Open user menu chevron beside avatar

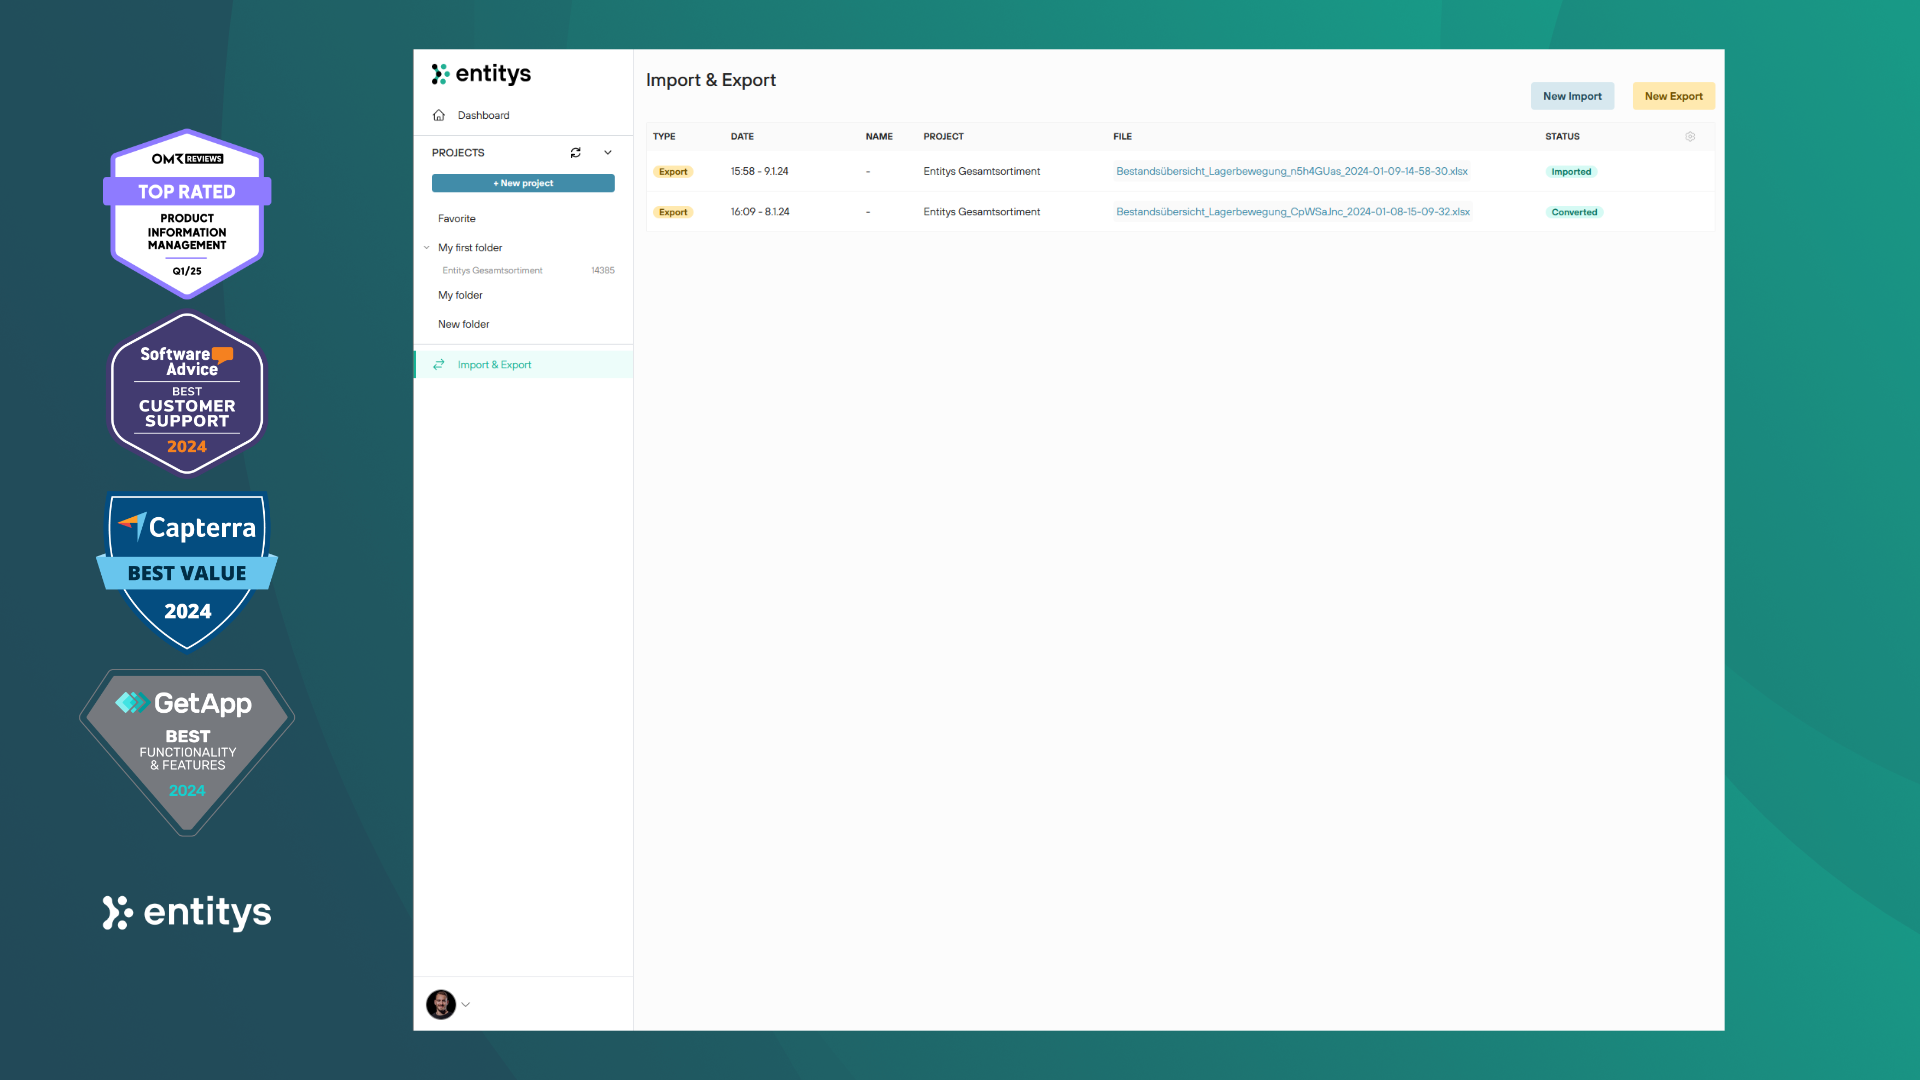[x=466, y=1005]
